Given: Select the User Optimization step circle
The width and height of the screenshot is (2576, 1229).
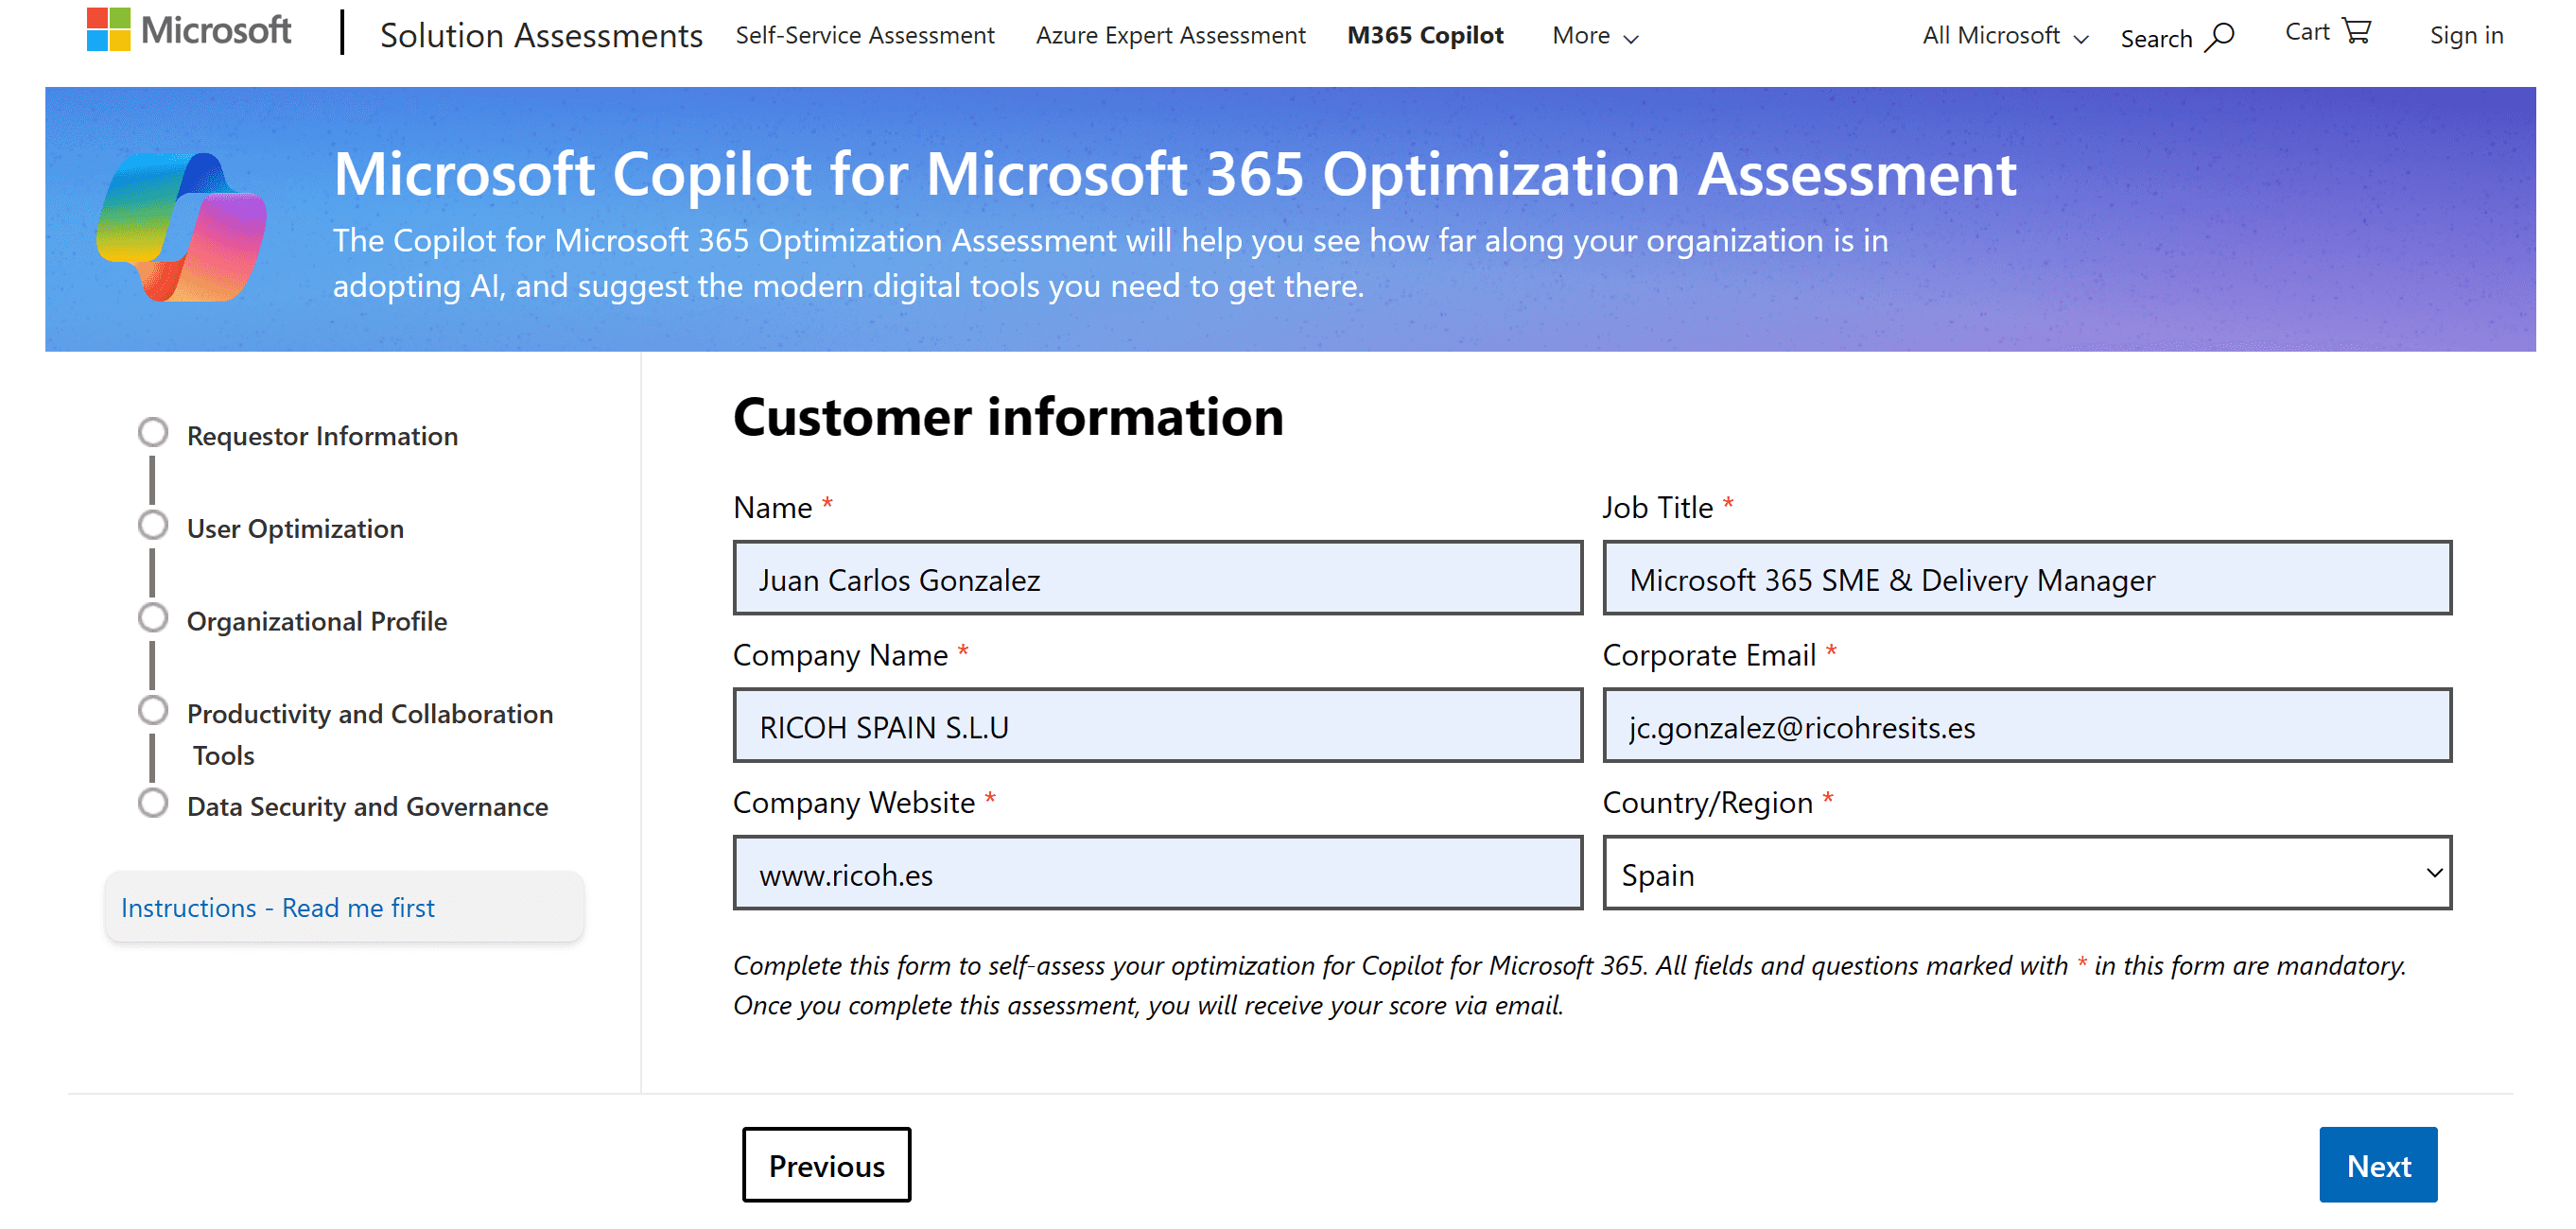Looking at the screenshot, I should point(153,526).
